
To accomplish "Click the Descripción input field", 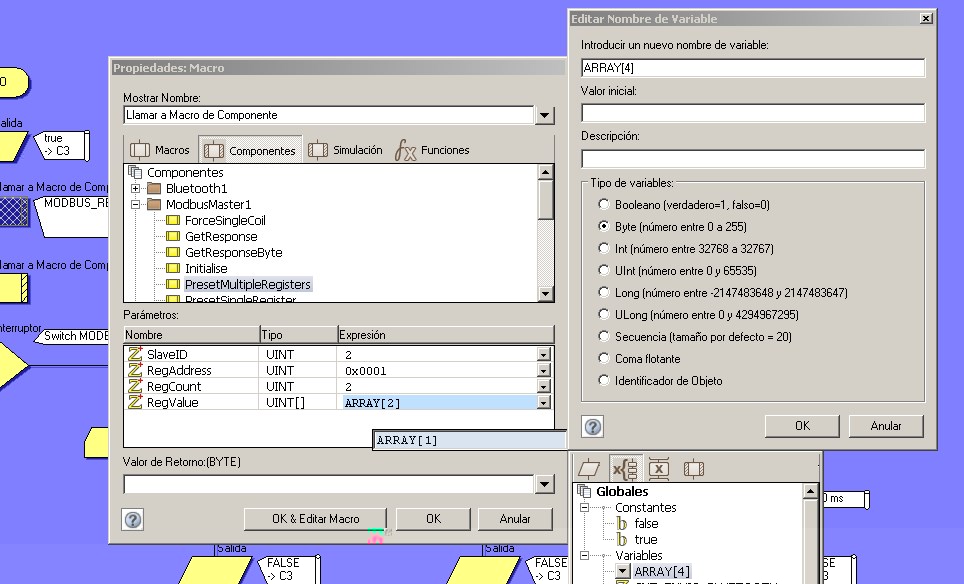I will point(753,159).
